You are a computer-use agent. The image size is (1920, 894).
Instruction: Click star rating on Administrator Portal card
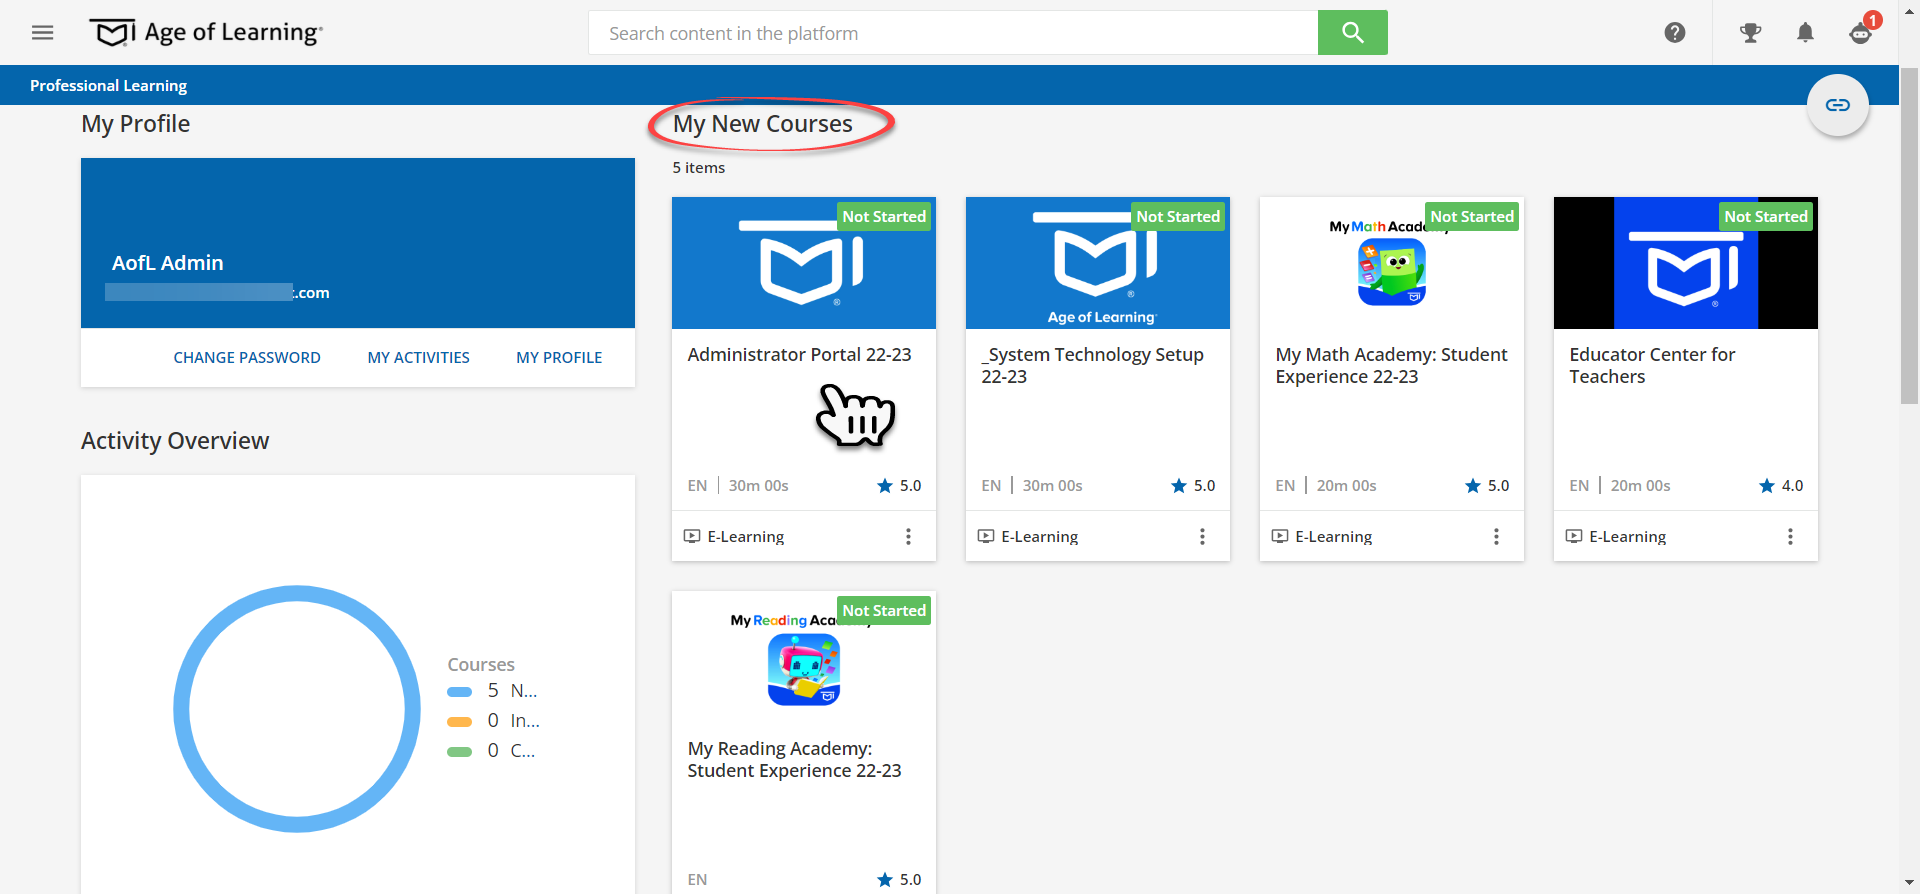899,486
